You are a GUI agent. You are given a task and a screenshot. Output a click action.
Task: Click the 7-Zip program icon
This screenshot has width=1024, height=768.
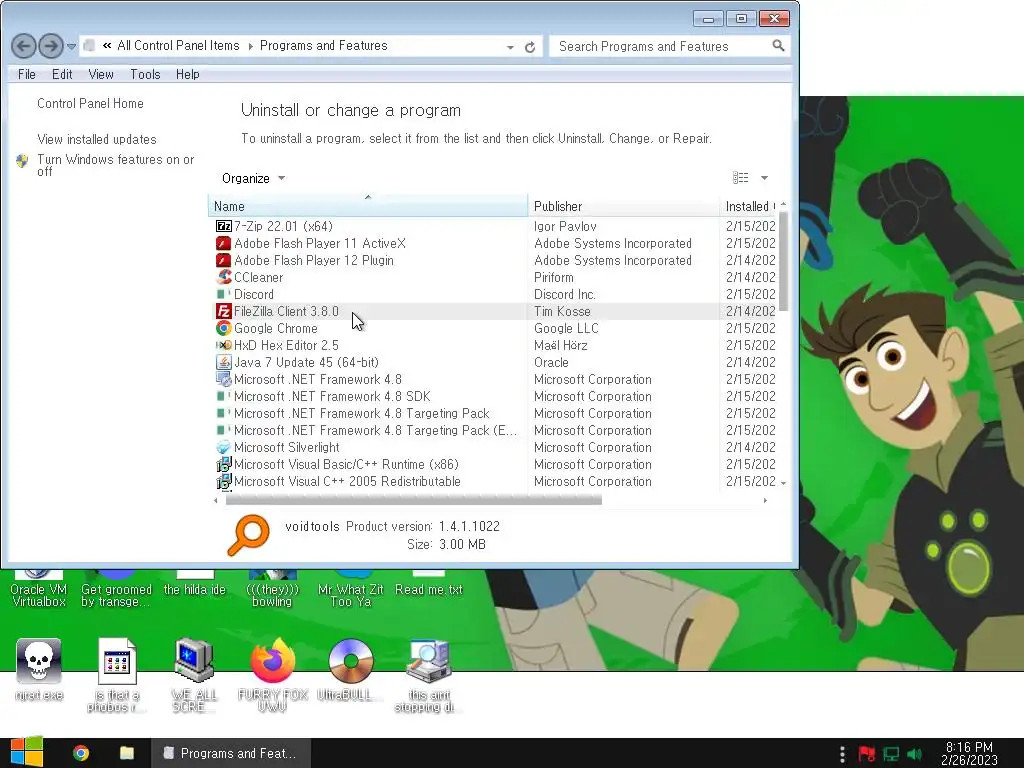223,226
